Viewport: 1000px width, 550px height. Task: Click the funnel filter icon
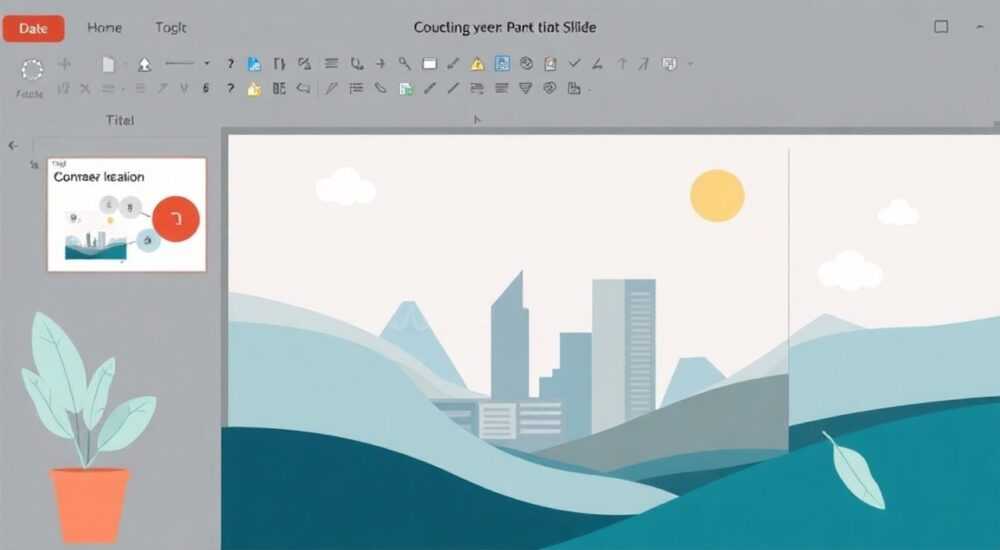click(x=526, y=88)
